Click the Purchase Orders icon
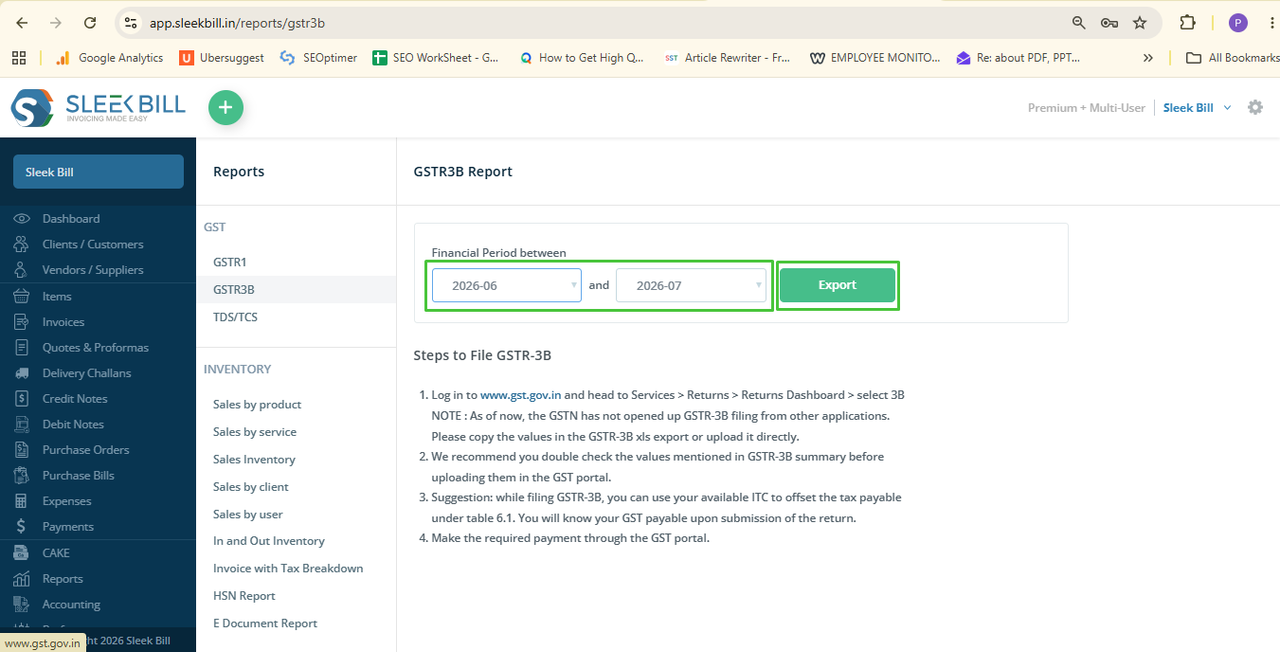 (x=21, y=450)
